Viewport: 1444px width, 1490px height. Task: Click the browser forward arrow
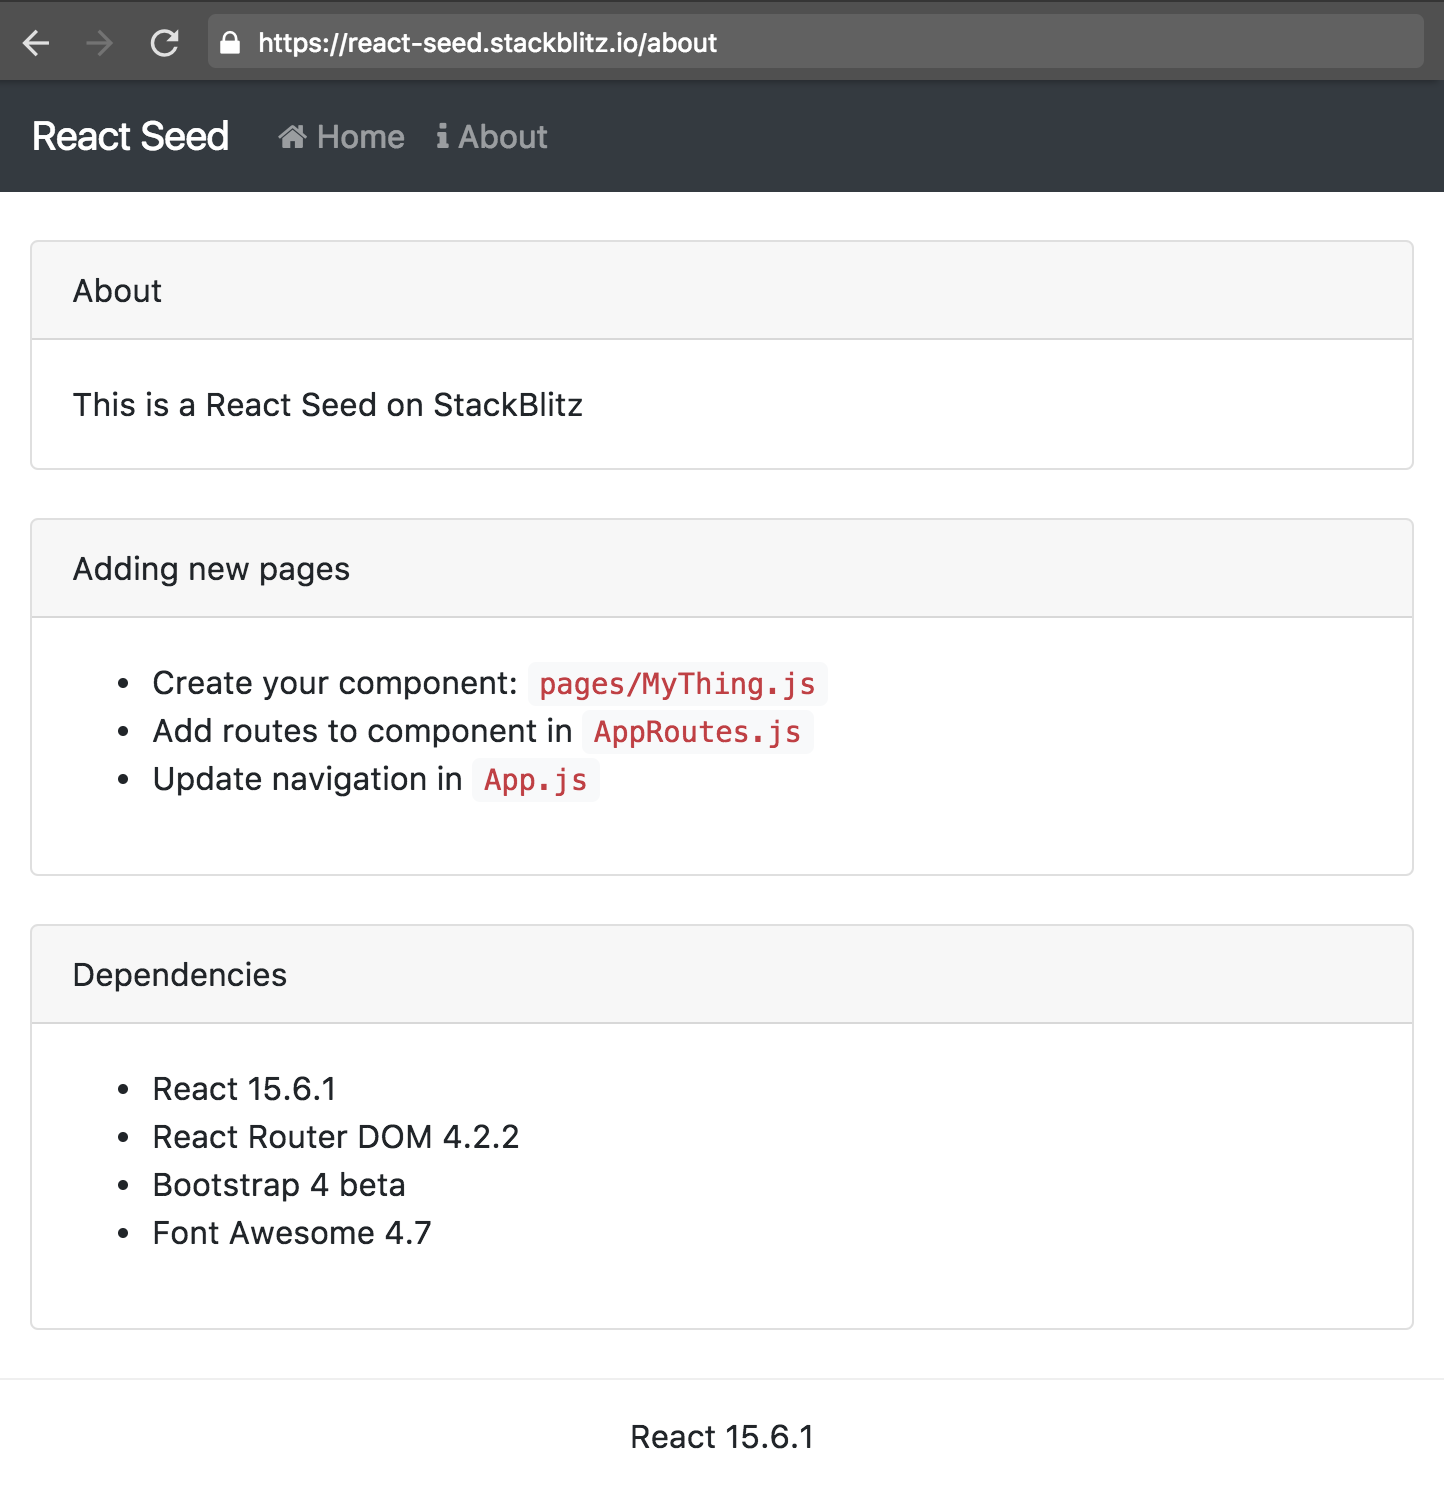99,43
